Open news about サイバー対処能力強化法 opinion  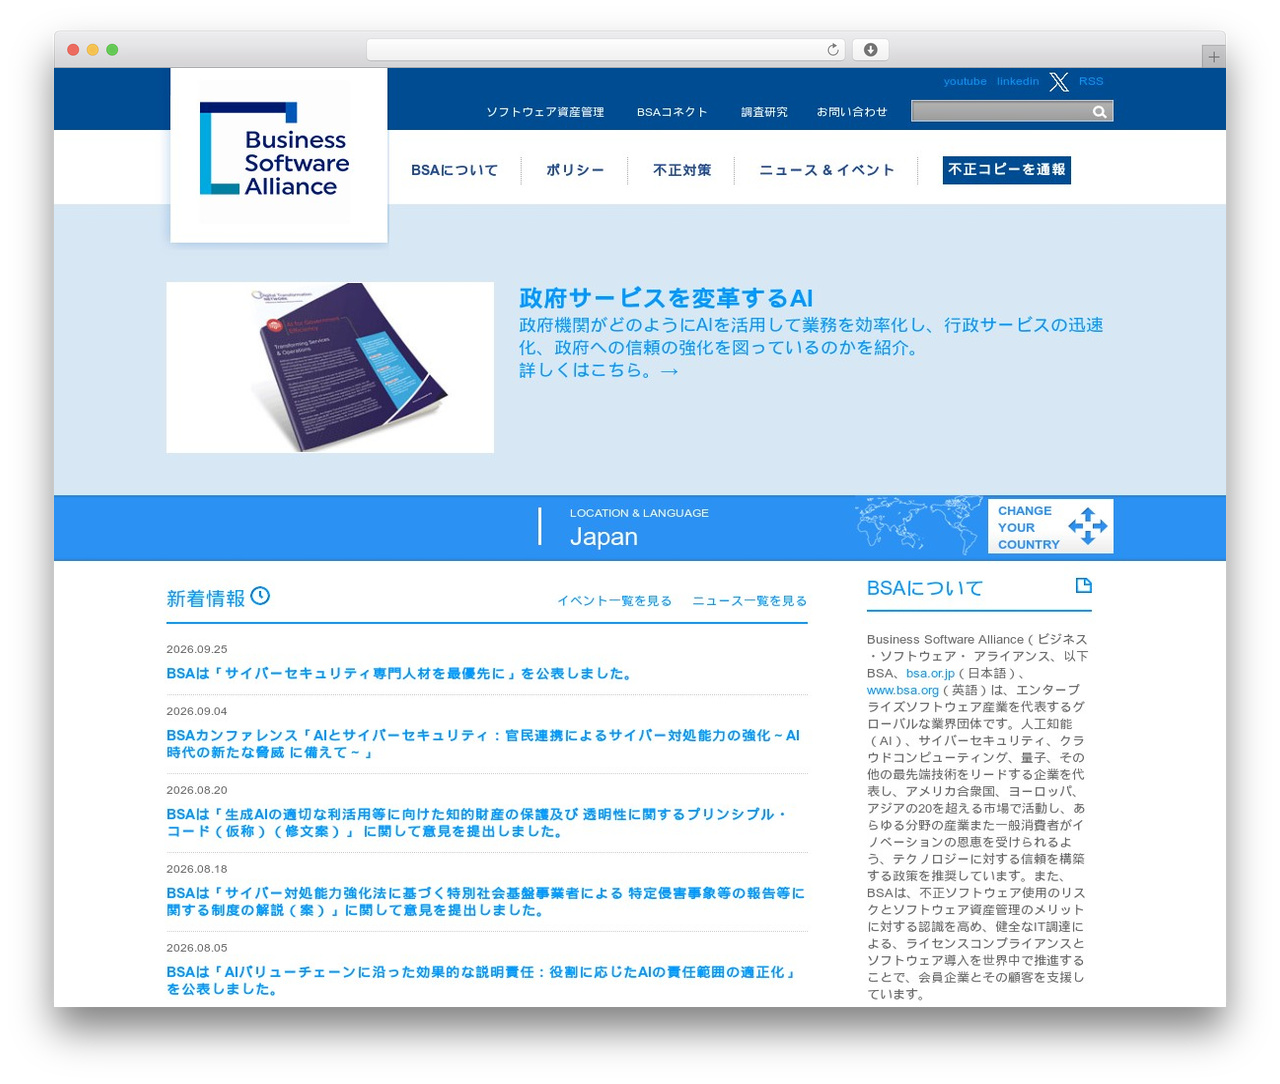coord(485,902)
